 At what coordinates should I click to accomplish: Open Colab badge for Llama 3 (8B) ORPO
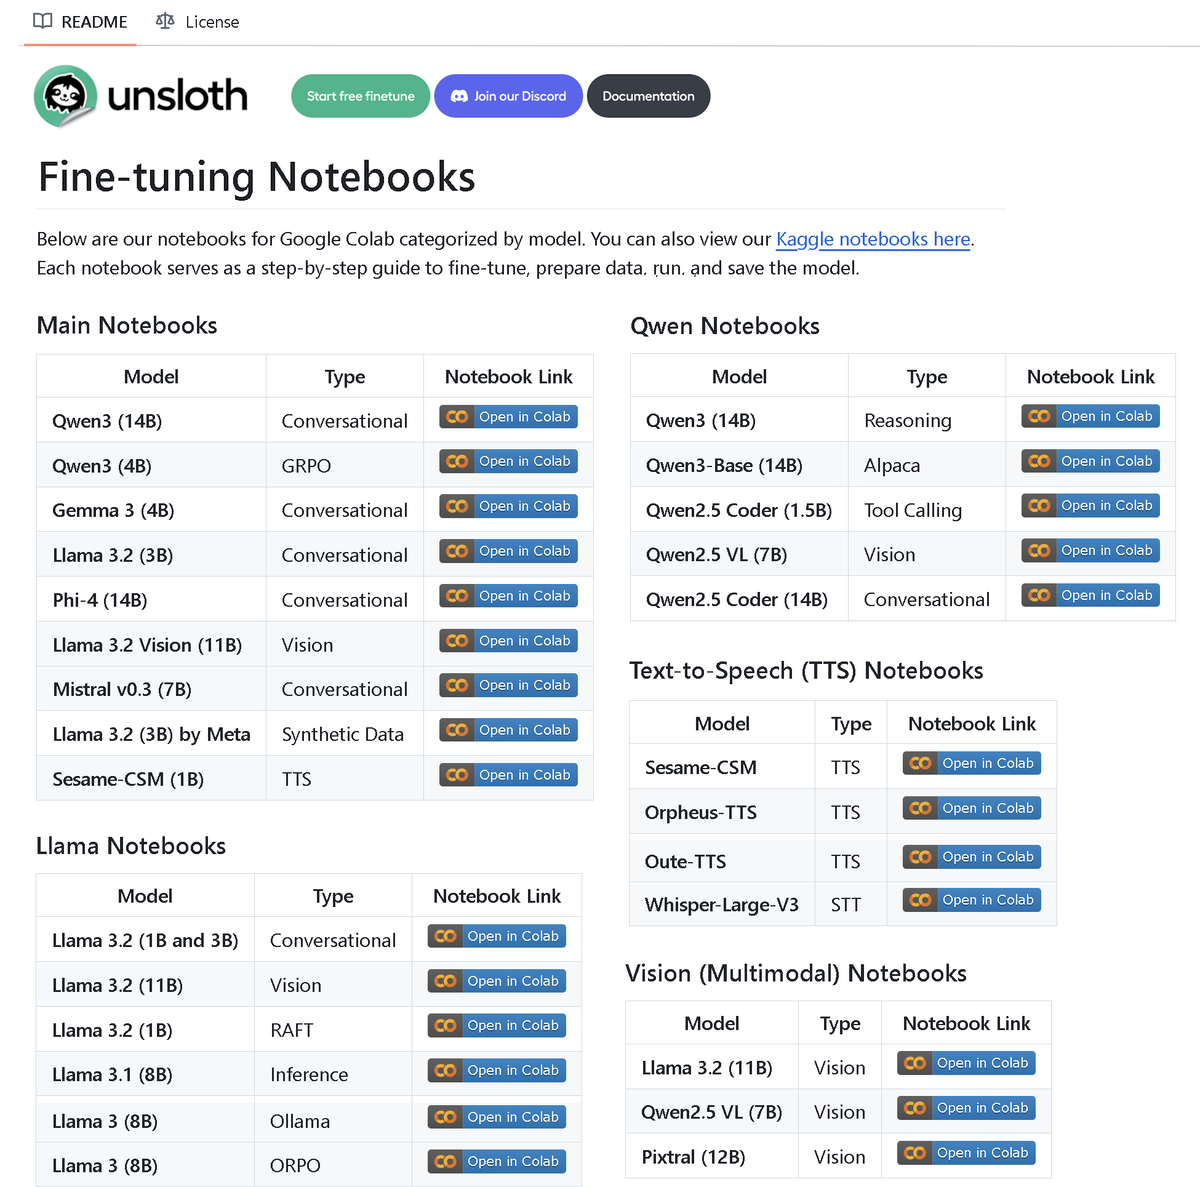(x=496, y=1161)
